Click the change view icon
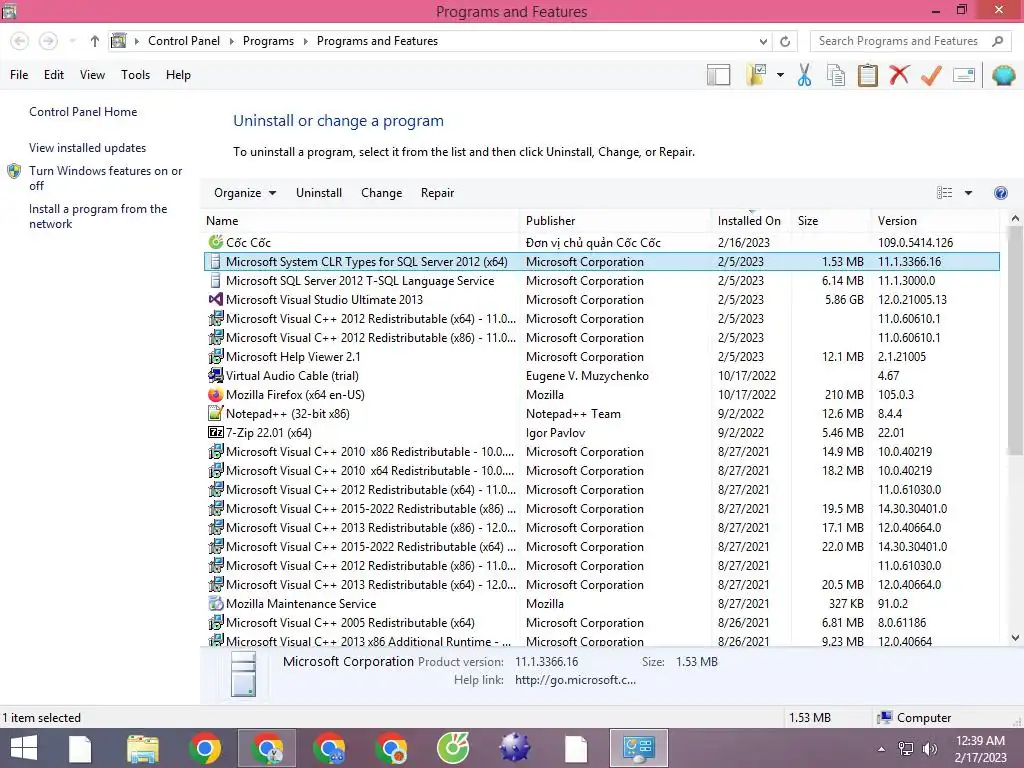The width and height of the screenshot is (1024, 768). [x=944, y=193]
